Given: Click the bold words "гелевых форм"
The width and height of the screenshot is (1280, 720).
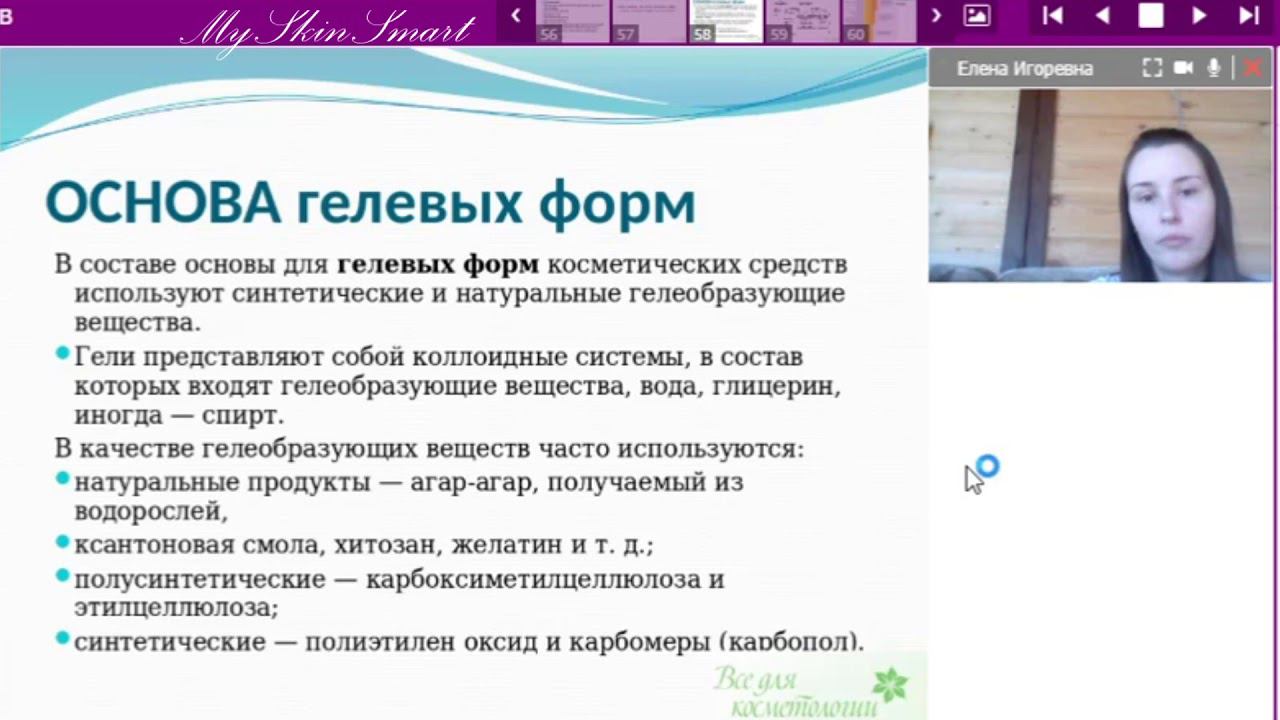Looking at the screenshot, I should click(438, 265).
